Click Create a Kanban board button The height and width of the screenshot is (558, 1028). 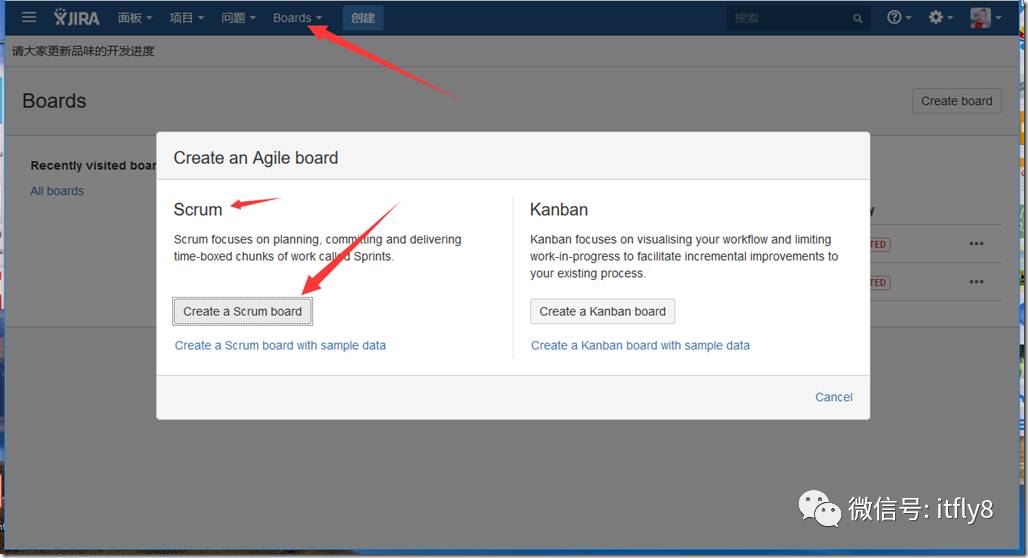(x=603, y=311)
